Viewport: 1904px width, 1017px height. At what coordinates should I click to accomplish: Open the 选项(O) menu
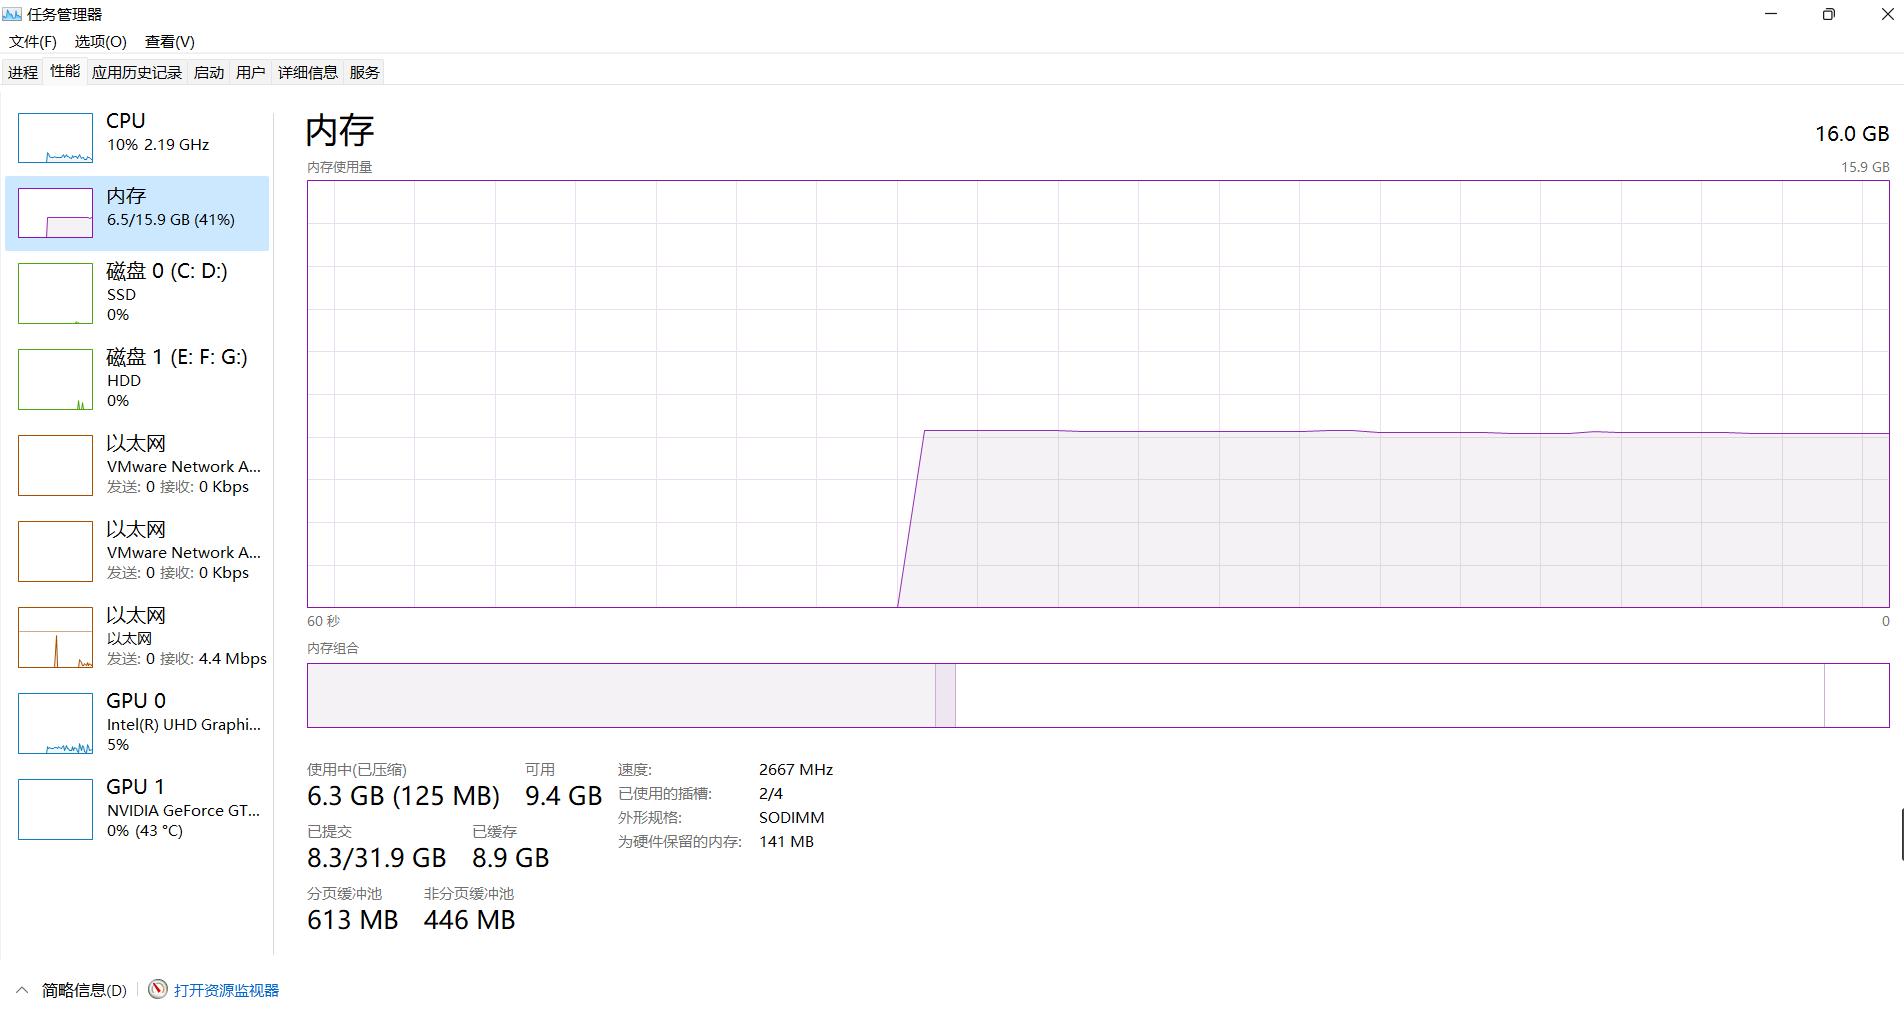(100, 41)
